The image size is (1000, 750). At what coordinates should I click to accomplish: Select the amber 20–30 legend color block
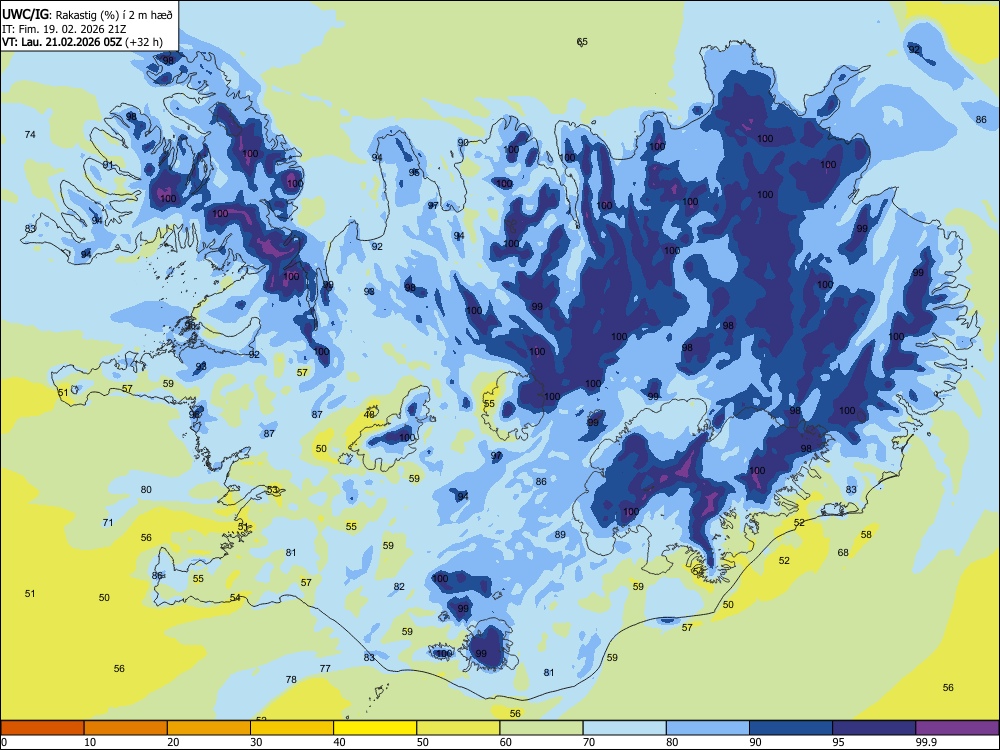209,728
